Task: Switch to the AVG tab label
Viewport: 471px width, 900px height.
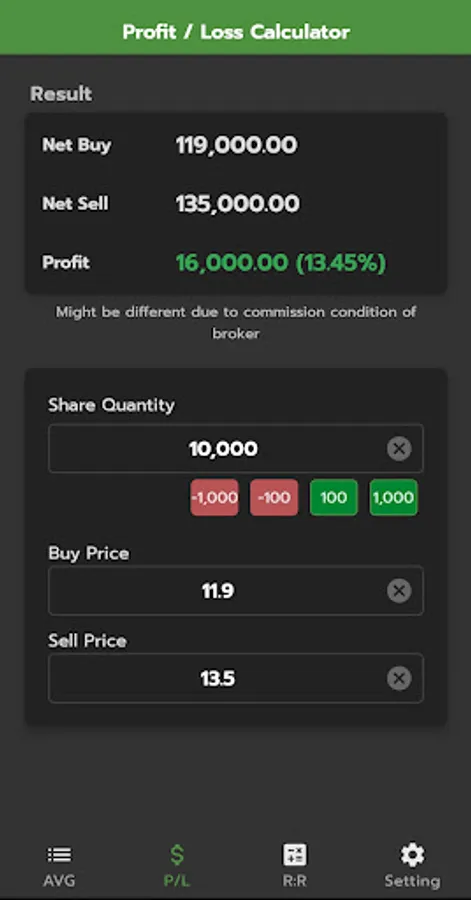Action: tap(59, 881)
